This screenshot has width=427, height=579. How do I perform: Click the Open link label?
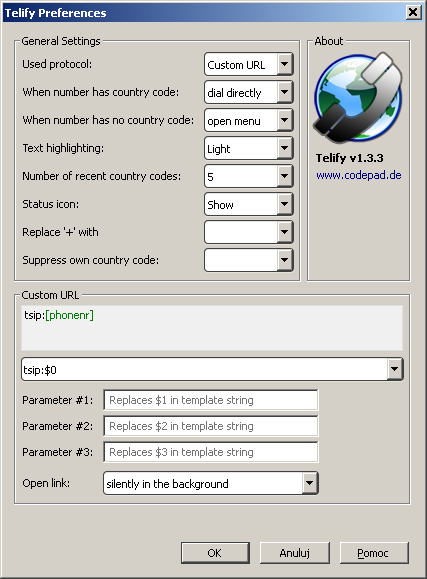(46, 483)
